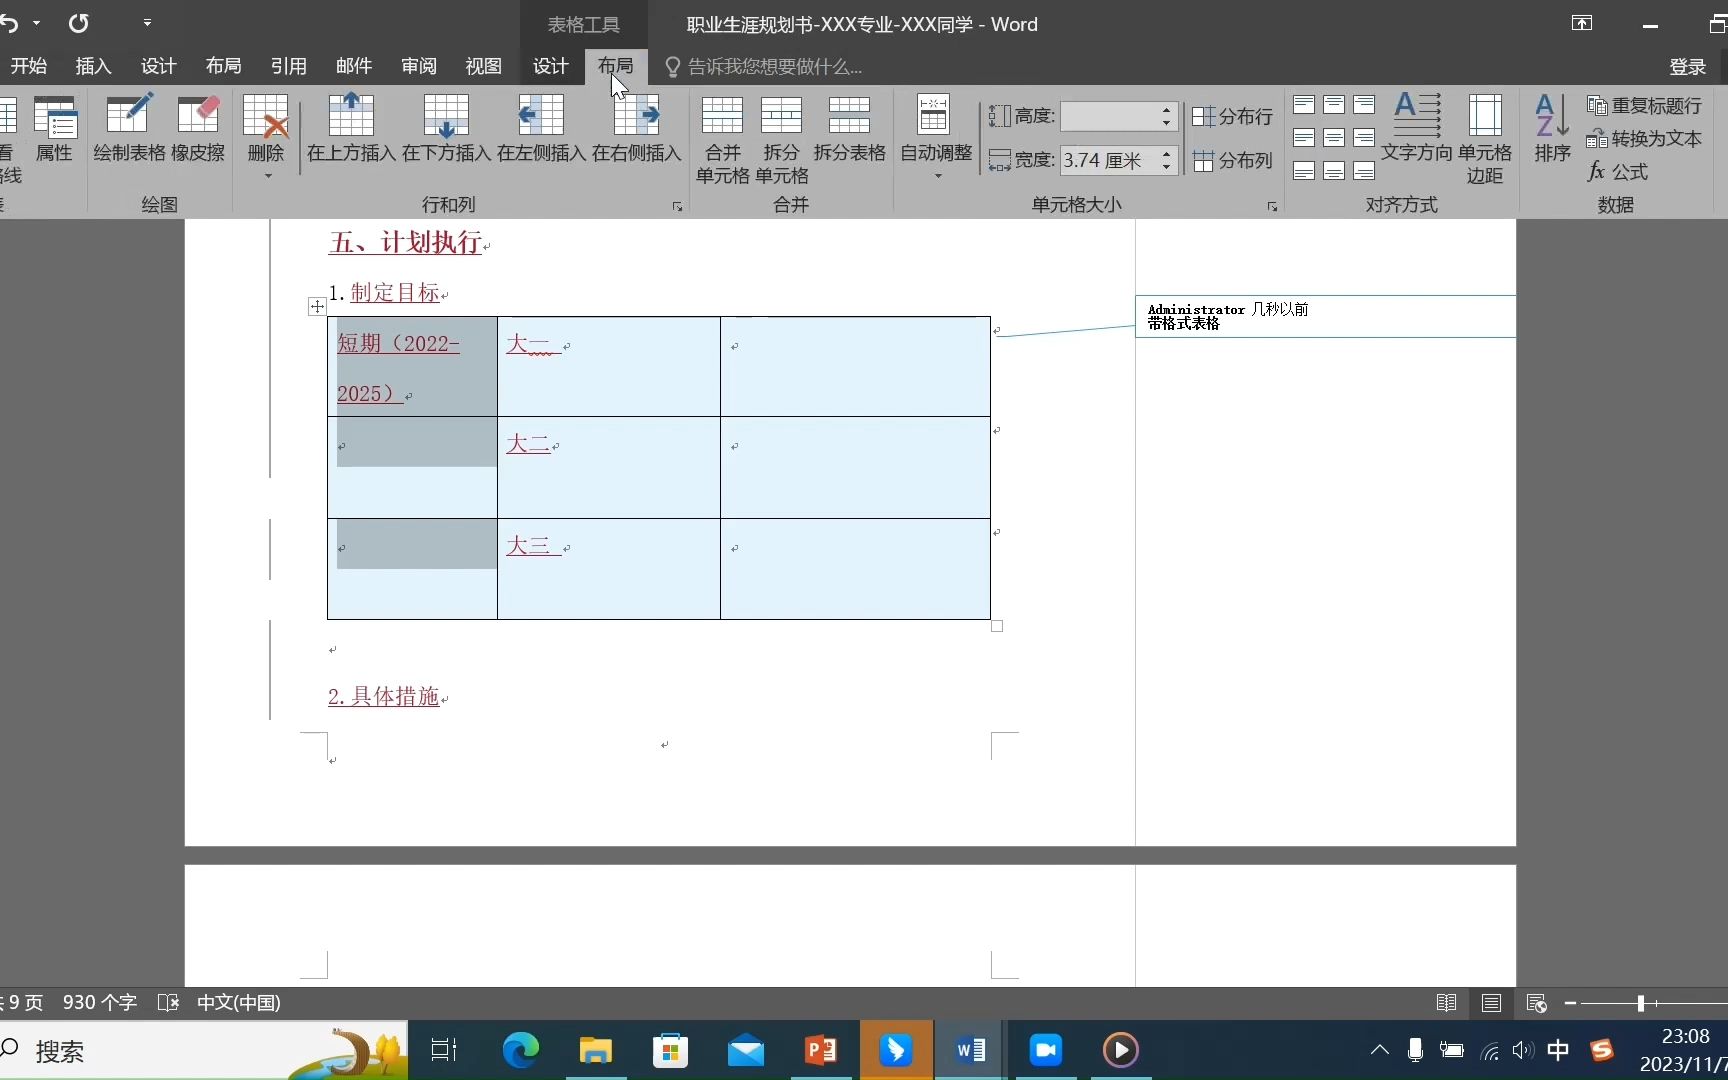This screenshot has width=1728, height=1080.
Task: Open the Draw Table (绘制表格) tool
Action: (x=129, y=128)
